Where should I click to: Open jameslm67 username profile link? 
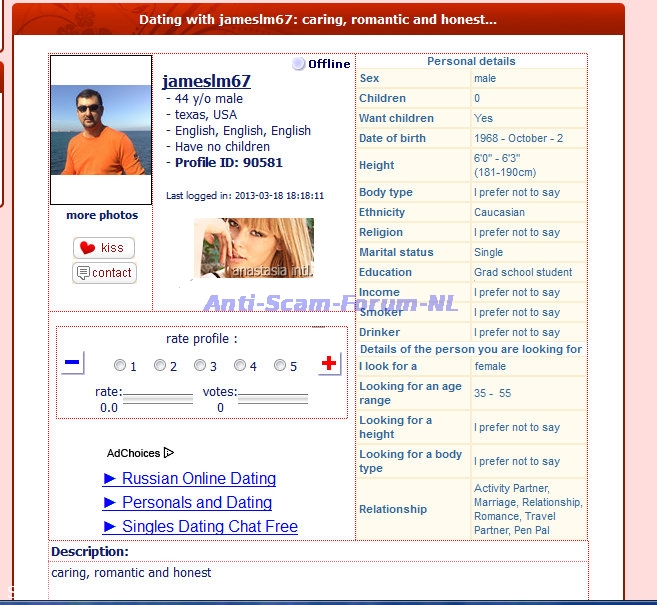click(206, 81)
